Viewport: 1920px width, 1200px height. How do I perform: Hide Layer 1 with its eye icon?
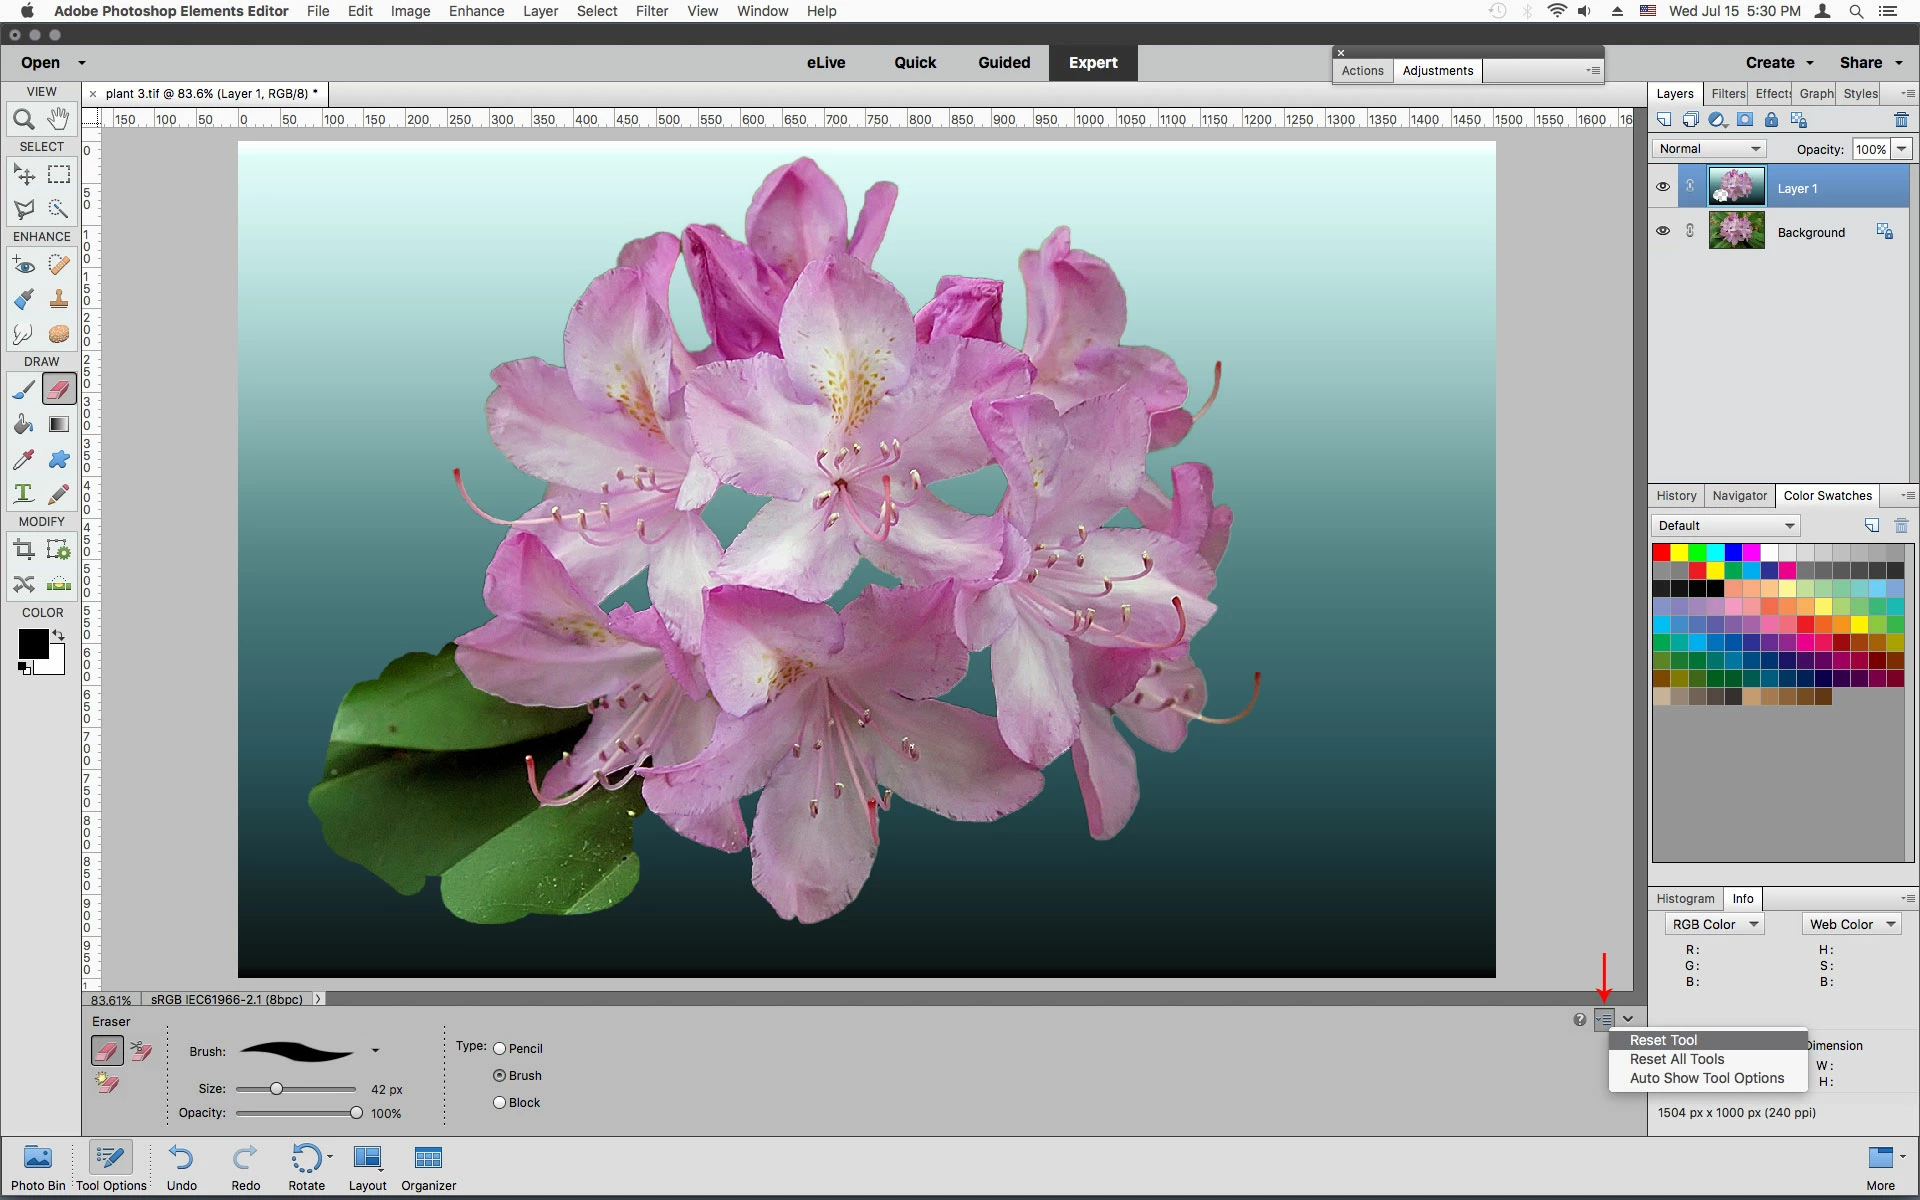(1662, 187)
